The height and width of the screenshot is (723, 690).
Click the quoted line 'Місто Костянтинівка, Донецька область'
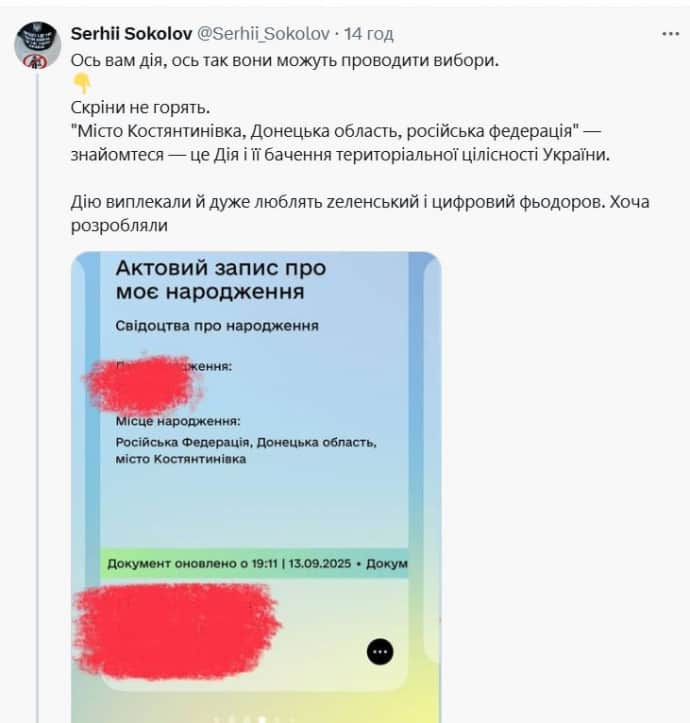coord(325,131)
